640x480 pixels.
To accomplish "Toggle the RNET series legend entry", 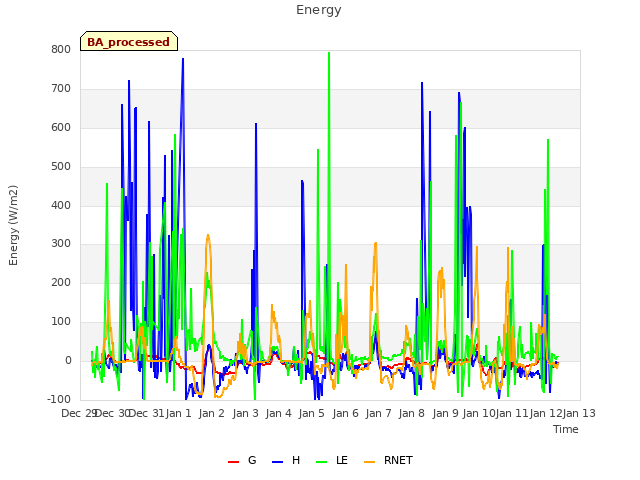I will click(x=388, y=460).
